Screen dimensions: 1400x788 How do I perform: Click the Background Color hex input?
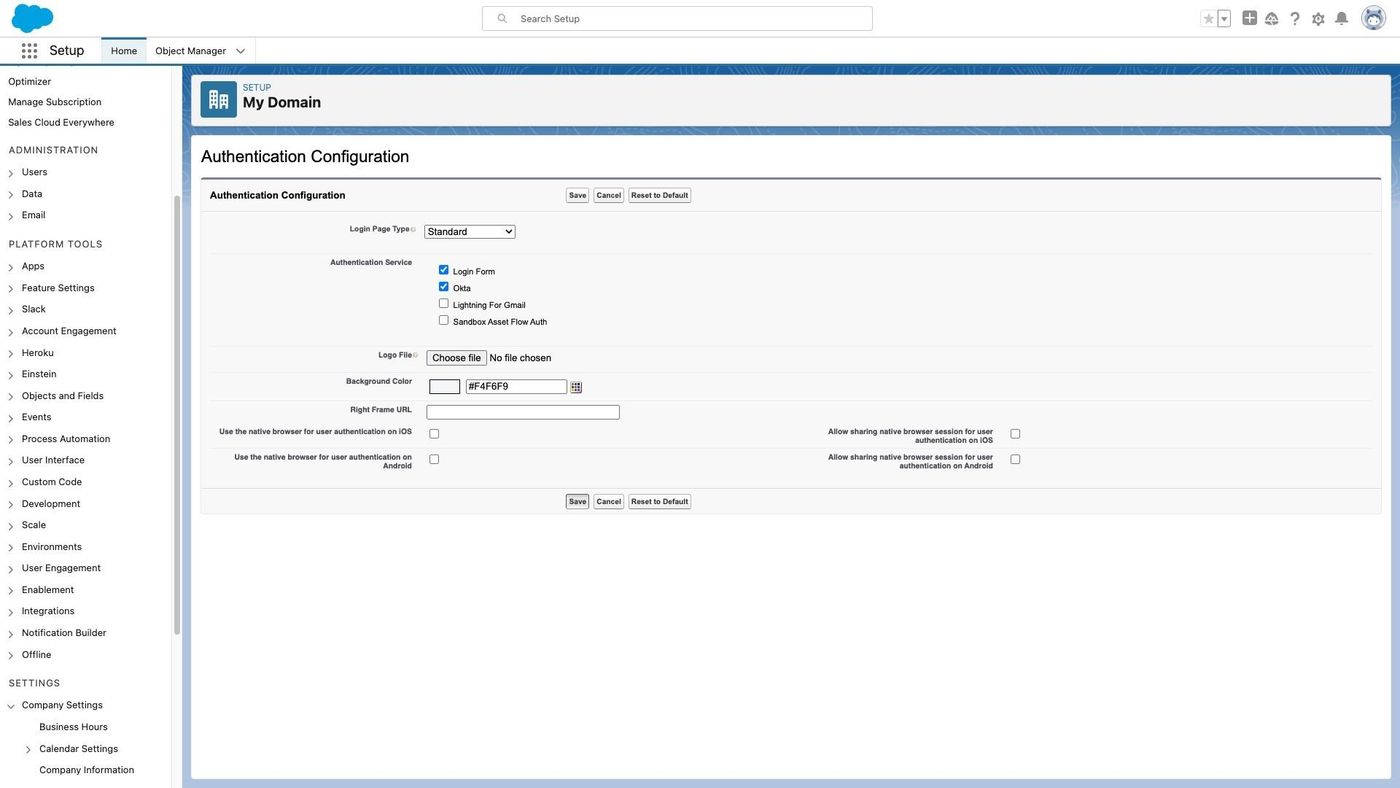click(516, 387)
